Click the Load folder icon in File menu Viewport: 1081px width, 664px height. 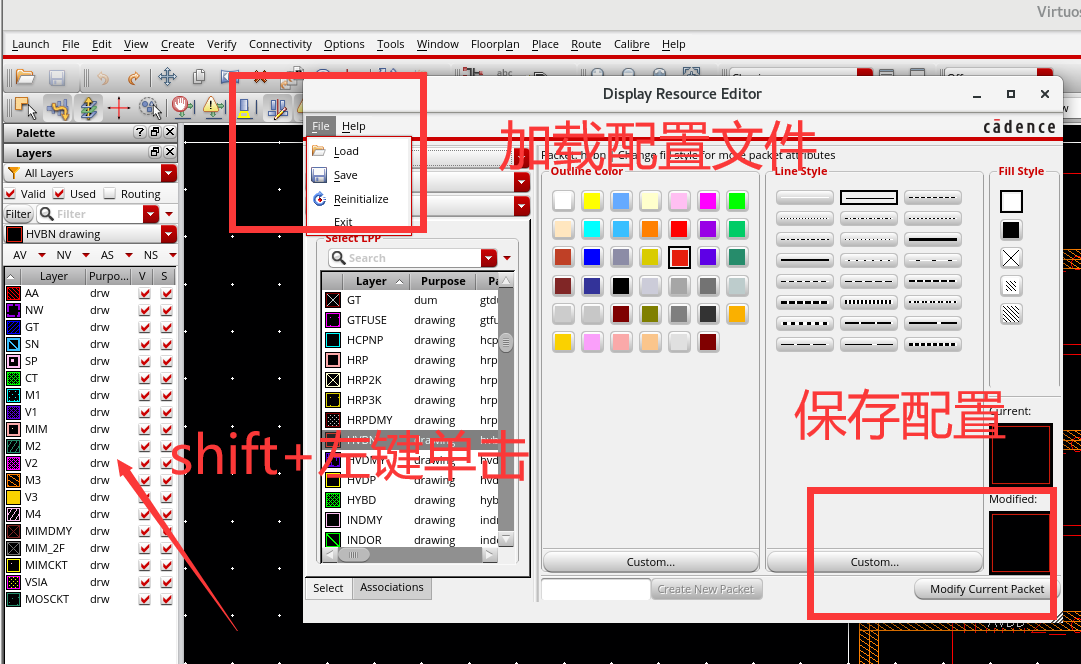tap(319, 150)
